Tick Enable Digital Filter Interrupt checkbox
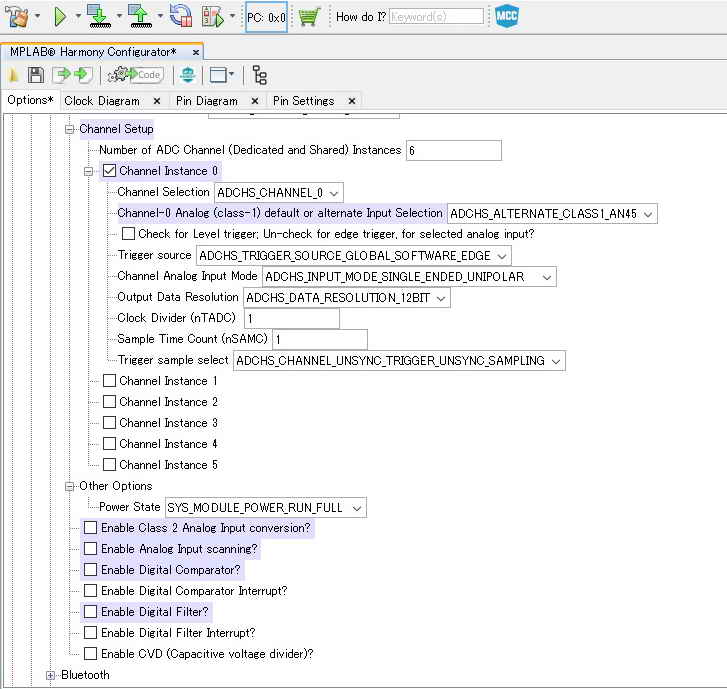 (x=90, y=633)
